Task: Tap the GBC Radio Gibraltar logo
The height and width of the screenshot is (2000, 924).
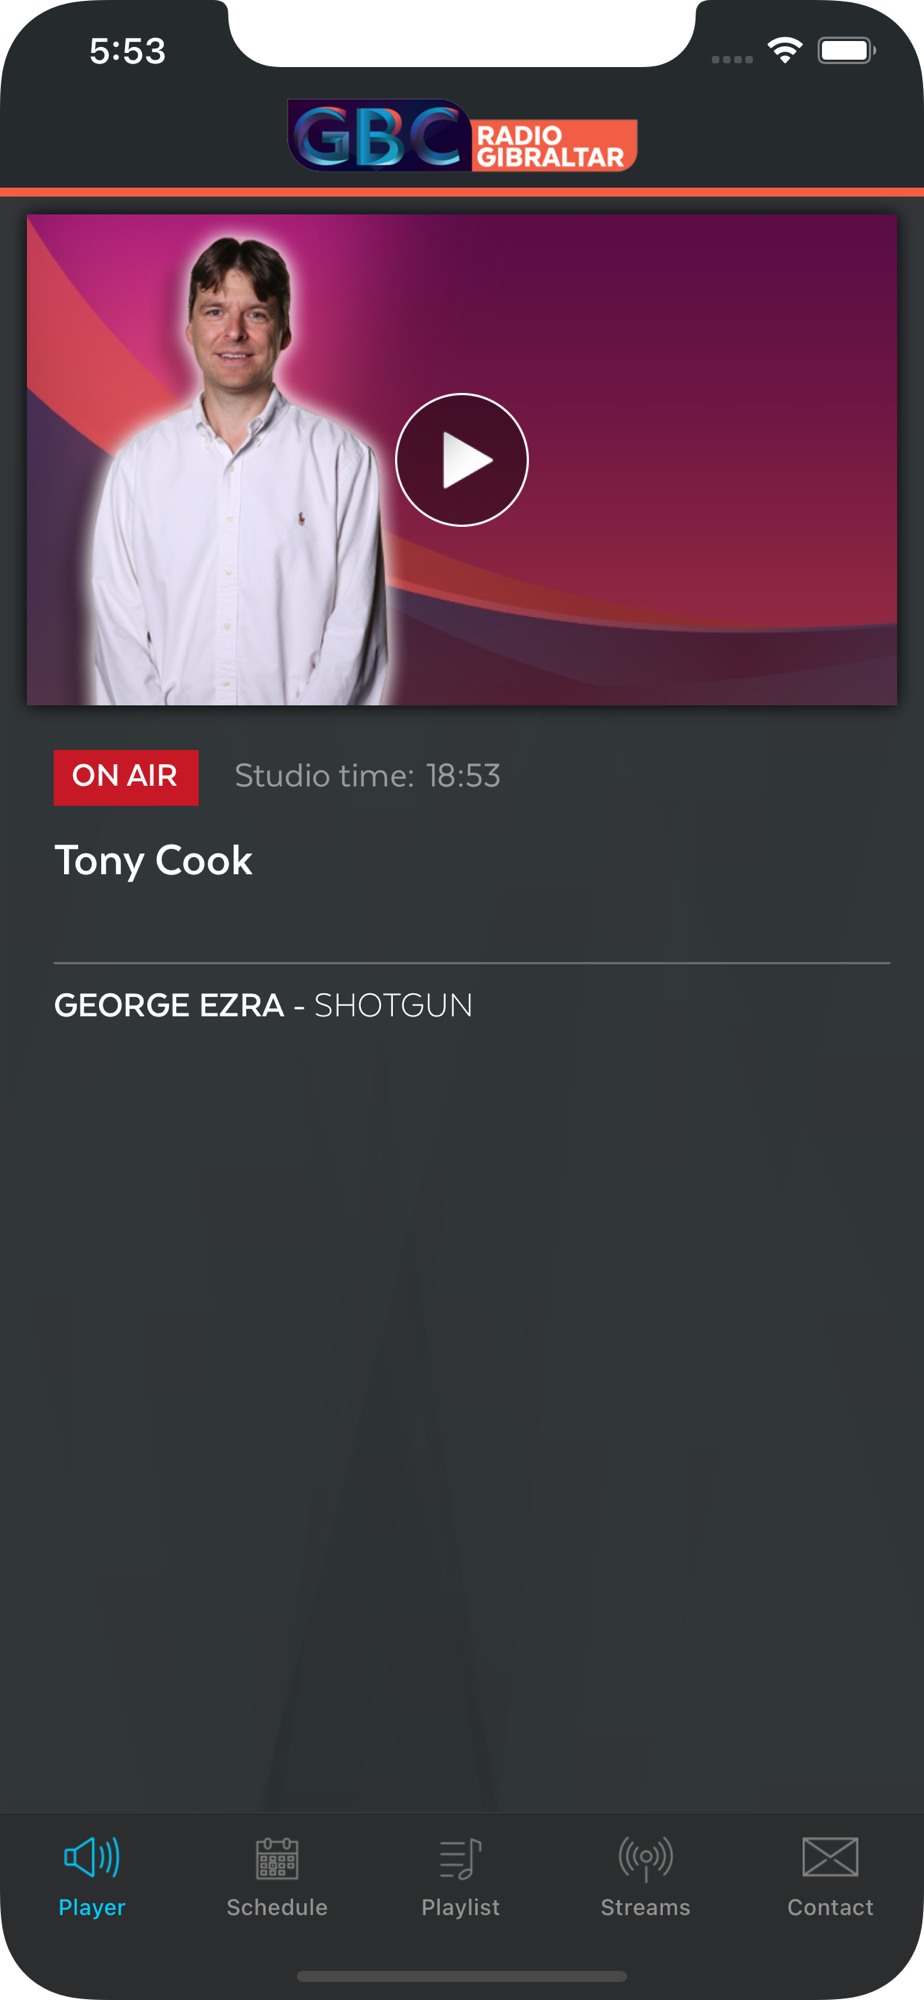Action: tap(462, 135)
